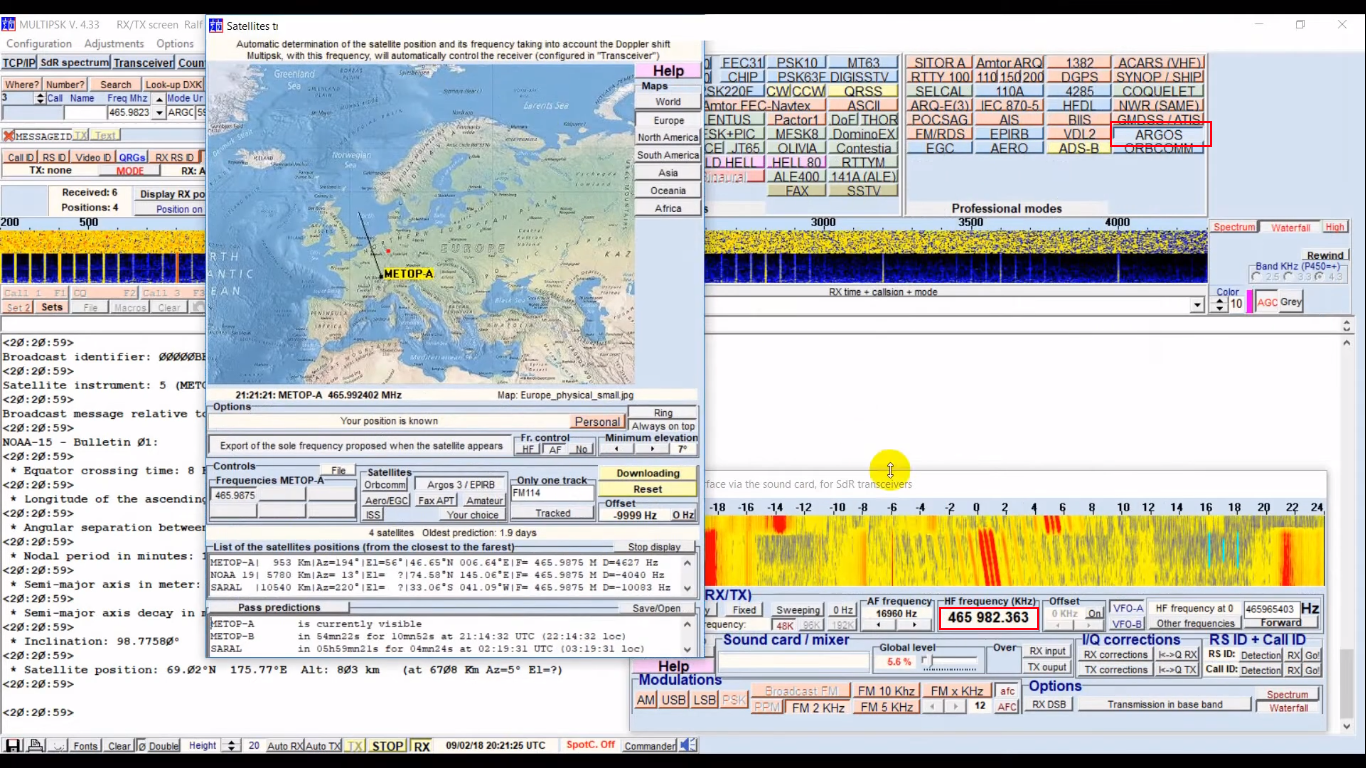Click the Reset button in Satellites window
1366x768 pixels.
(x=647, y=489)
